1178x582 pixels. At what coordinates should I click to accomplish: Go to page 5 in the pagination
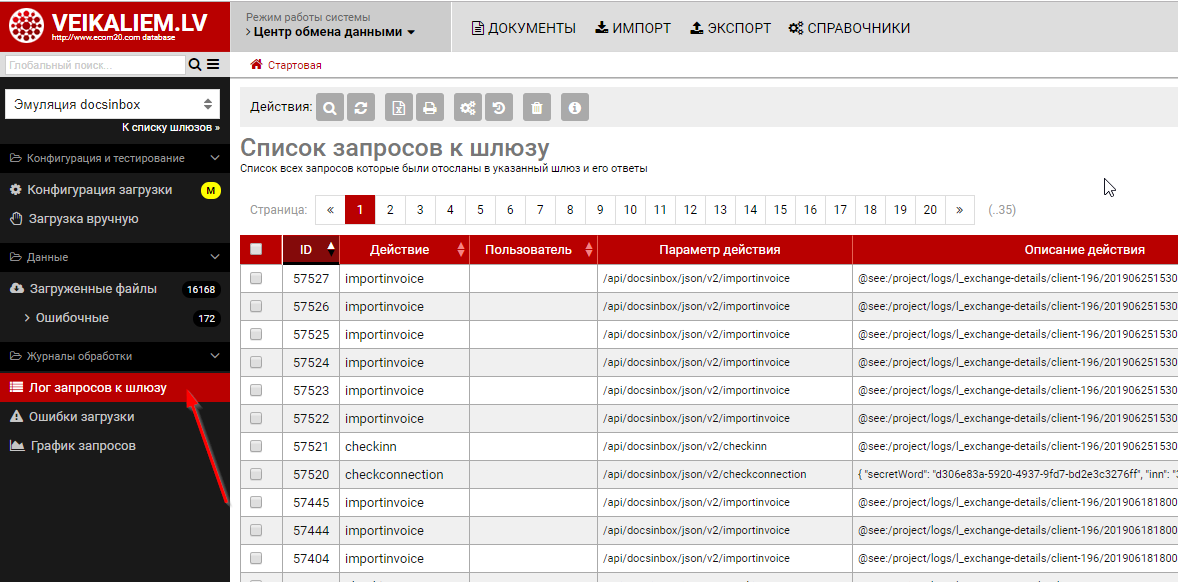click(x=480, y=210)
